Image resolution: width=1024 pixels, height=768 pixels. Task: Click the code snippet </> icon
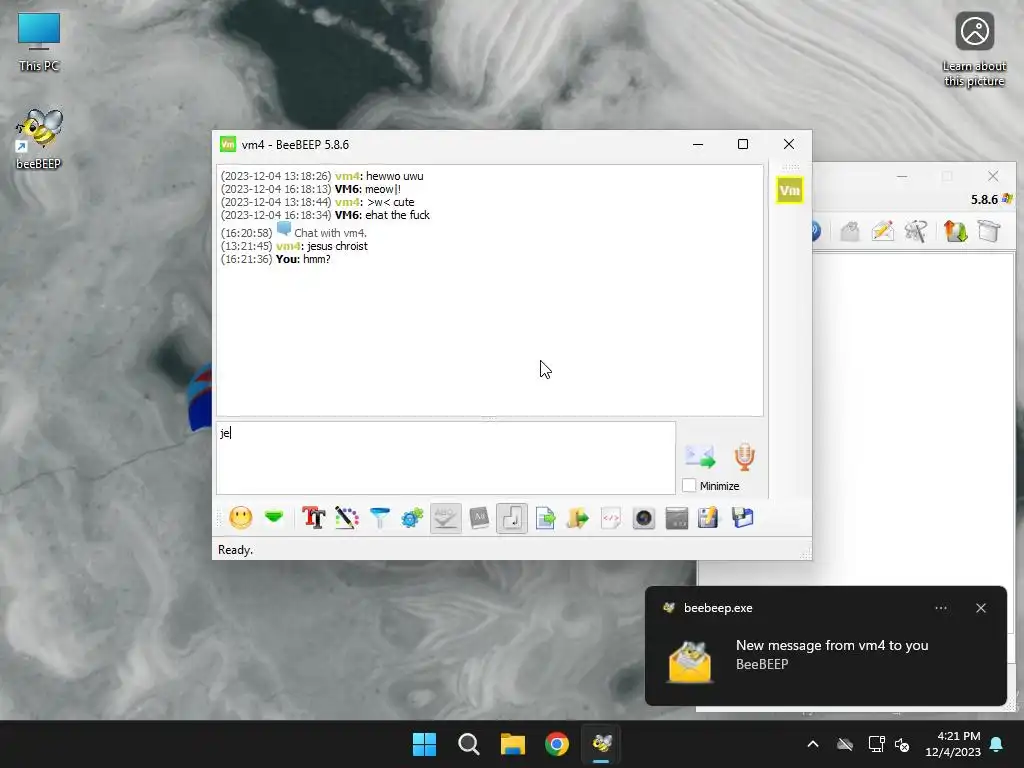pos(611,518)
